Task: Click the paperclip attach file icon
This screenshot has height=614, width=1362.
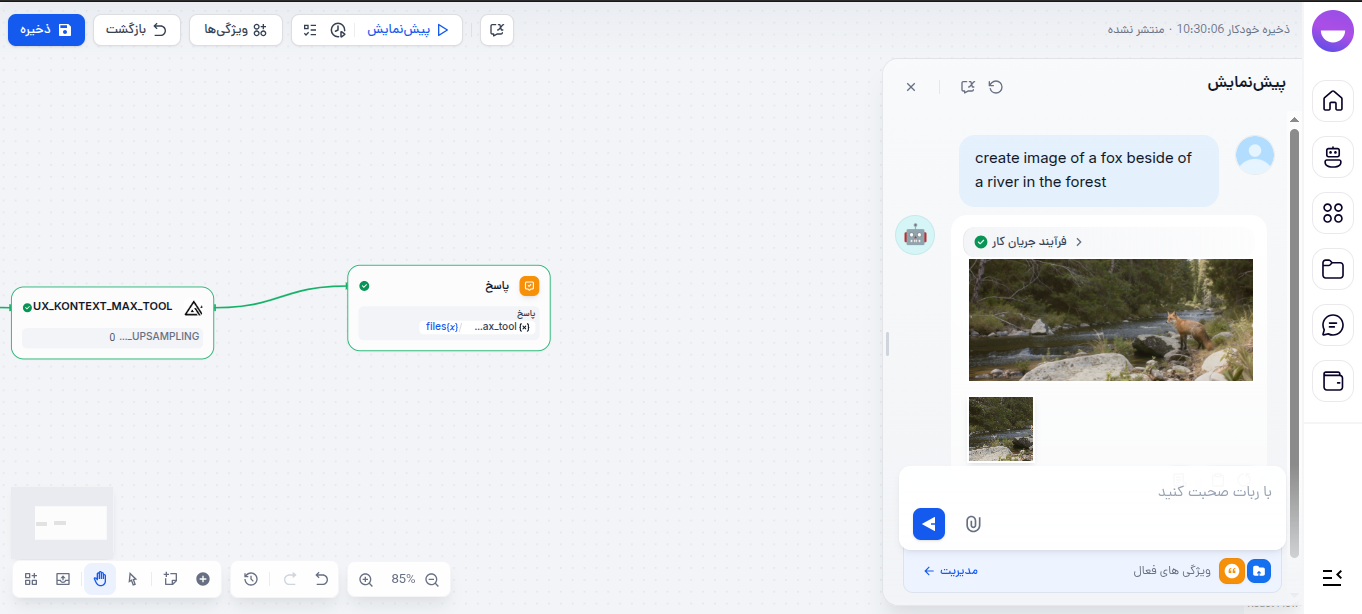Action: [x=973, y=523]
